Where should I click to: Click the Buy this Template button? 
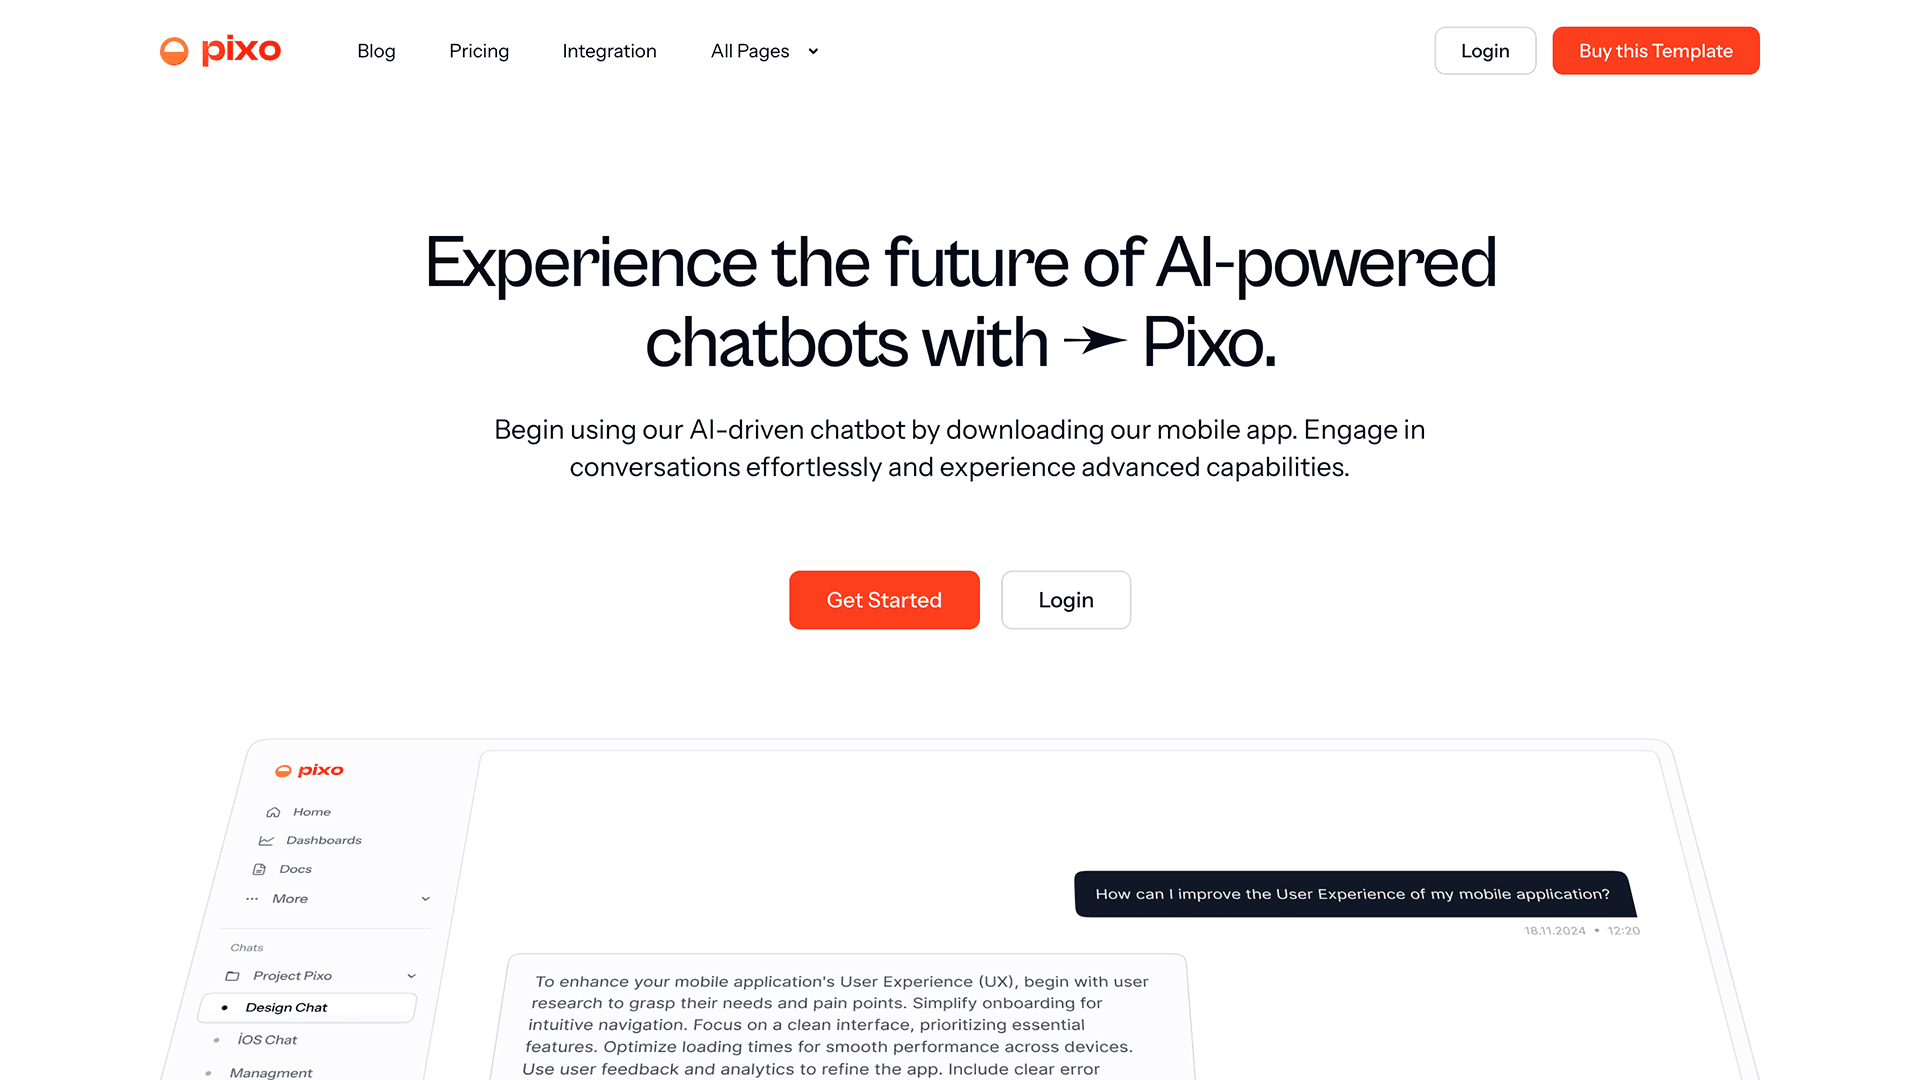1655,50
